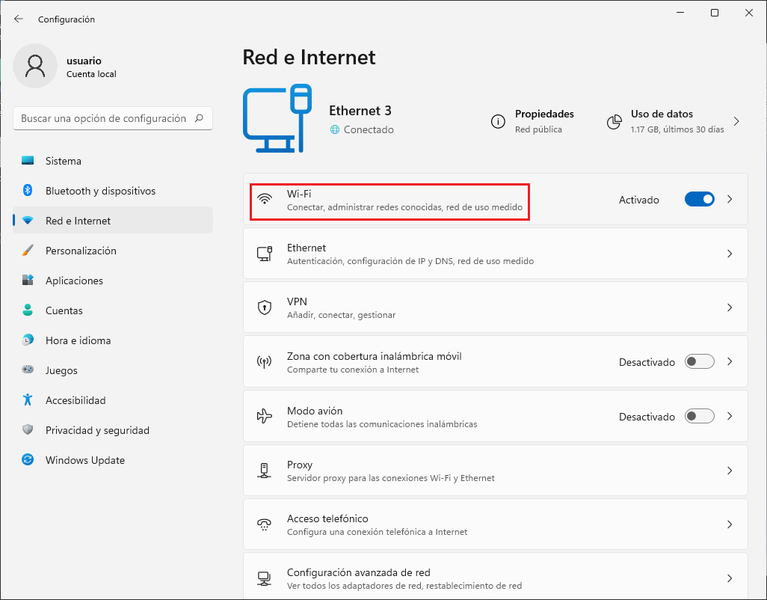Click the Bluetooth icon in sidebar
The image size is (767, 600).
click(28, 190)
